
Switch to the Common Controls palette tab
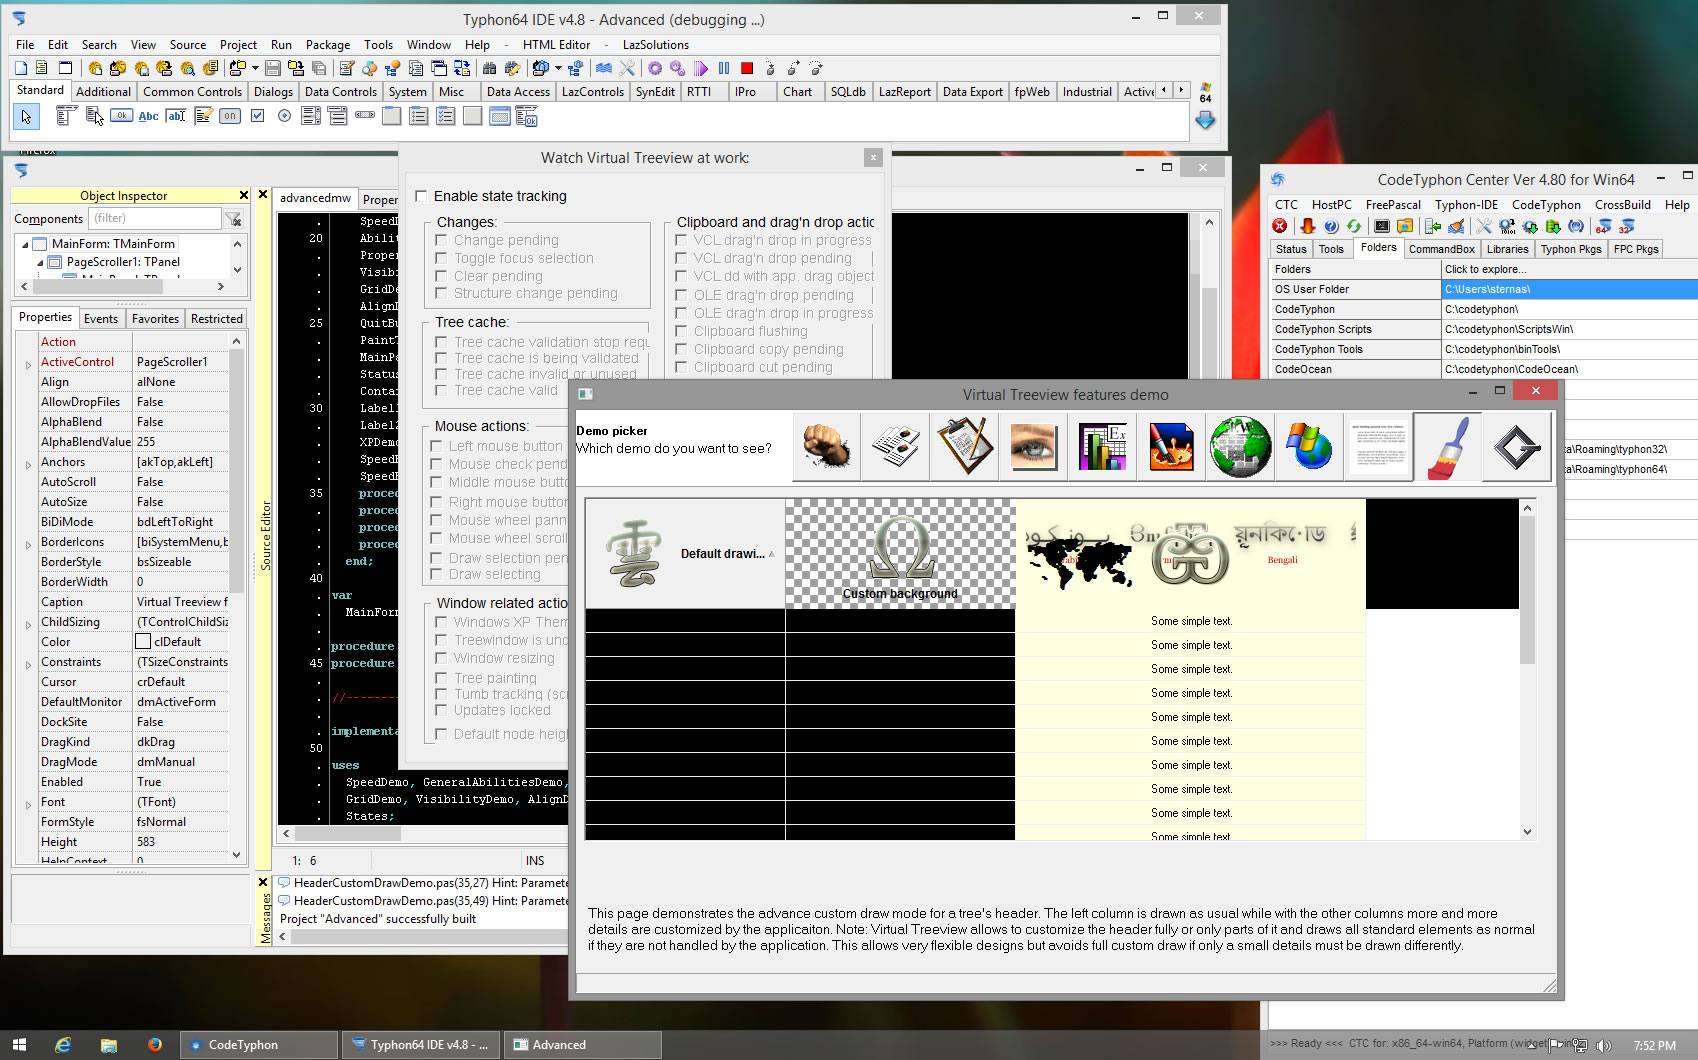(192, 92)
